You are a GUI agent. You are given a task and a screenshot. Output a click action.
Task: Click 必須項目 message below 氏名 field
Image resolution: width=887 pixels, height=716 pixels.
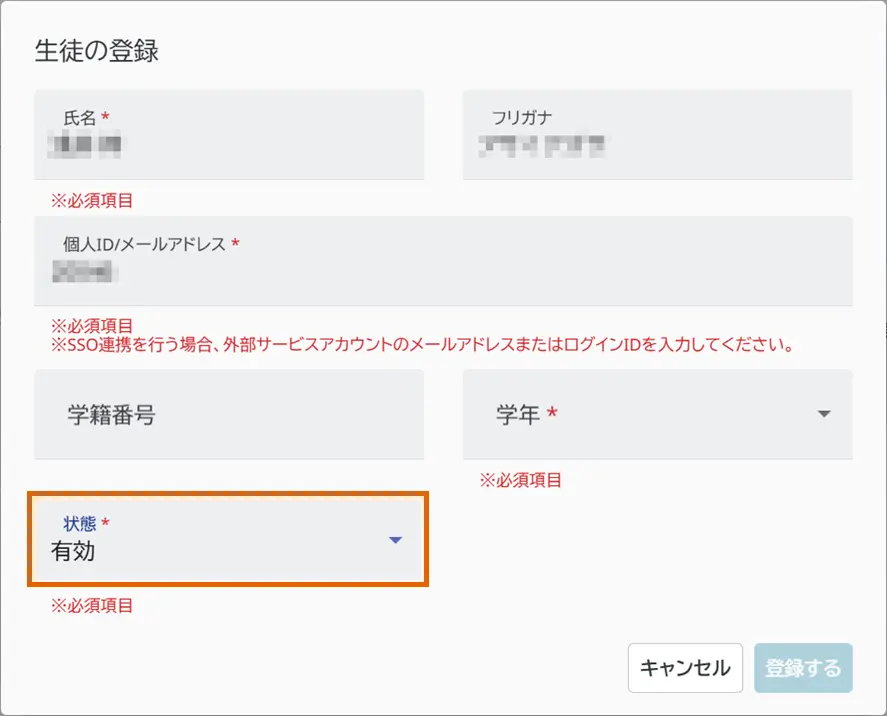pos(92,200)
